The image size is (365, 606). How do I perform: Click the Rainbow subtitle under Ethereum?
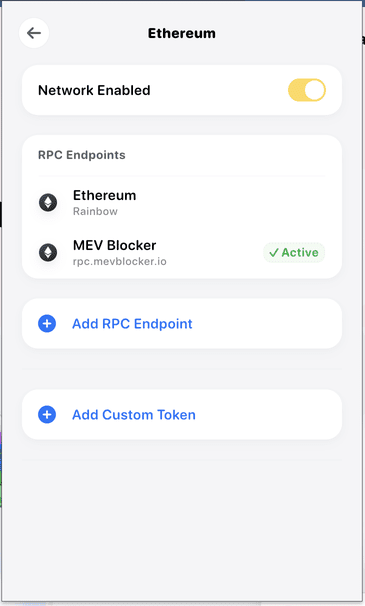95,211
